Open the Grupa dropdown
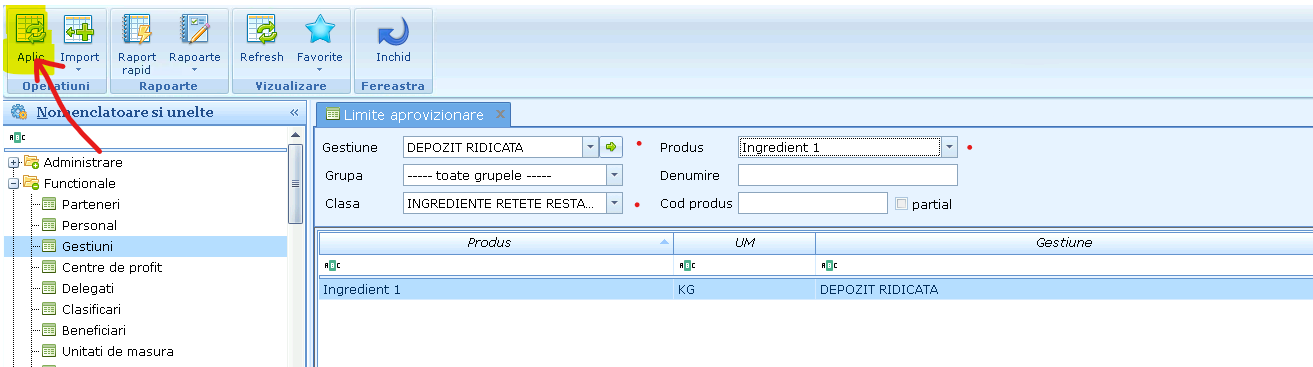Screen dimensions: 1313x367 pyautogui.click(x=614, y=175)
